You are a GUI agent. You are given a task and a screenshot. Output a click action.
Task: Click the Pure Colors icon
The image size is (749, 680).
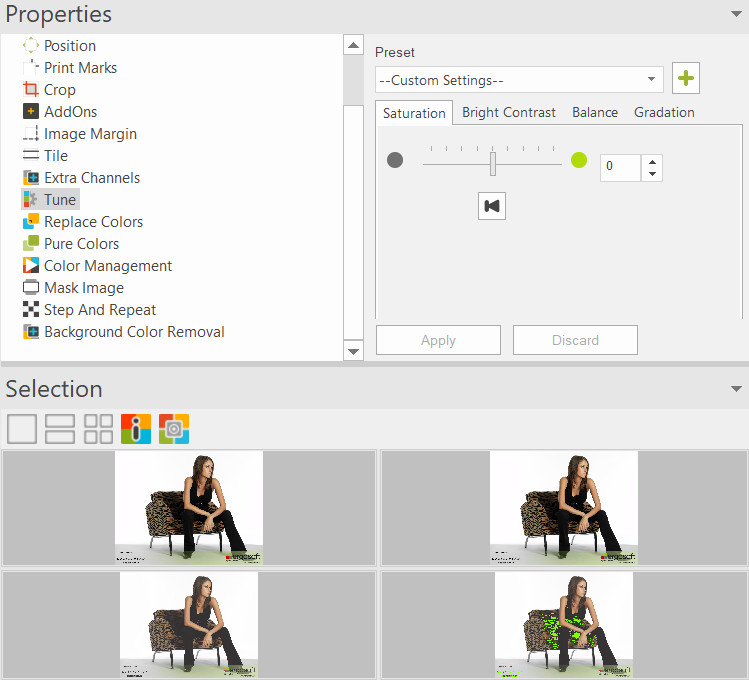[x=31, y=244]
